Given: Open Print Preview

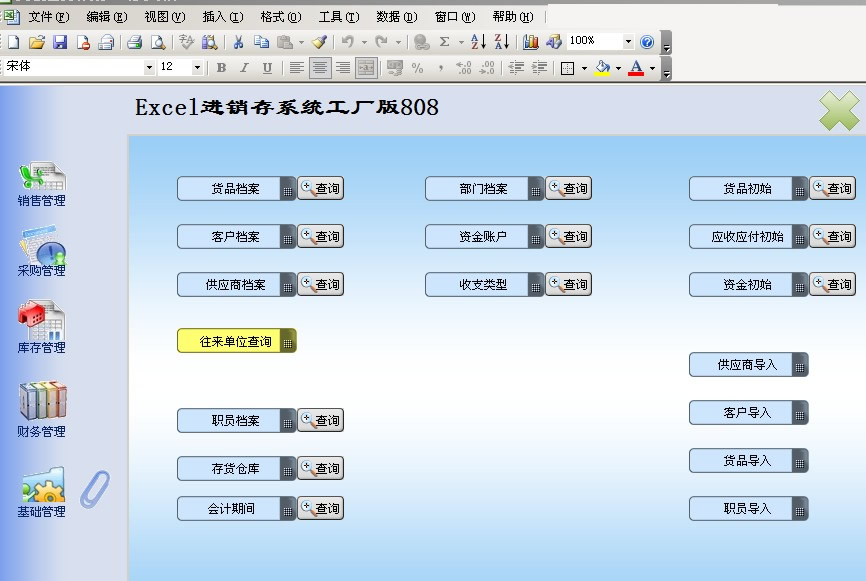Looking at the screenshot, I should click(158, 42).
